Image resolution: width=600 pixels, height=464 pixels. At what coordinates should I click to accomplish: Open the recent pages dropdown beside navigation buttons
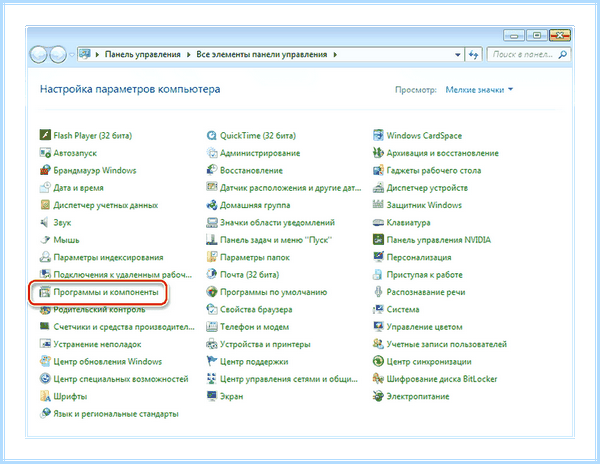tap(72, 55)
